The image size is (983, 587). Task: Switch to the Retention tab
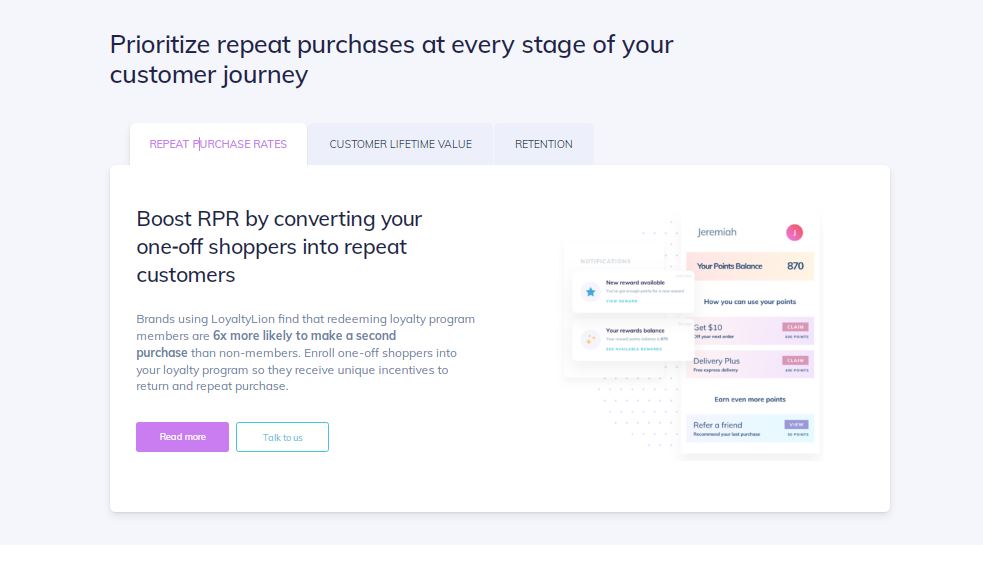coord(543,143)
